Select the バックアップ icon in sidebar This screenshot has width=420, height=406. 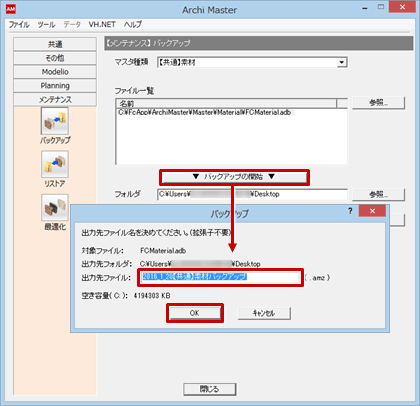click(55, 121)
